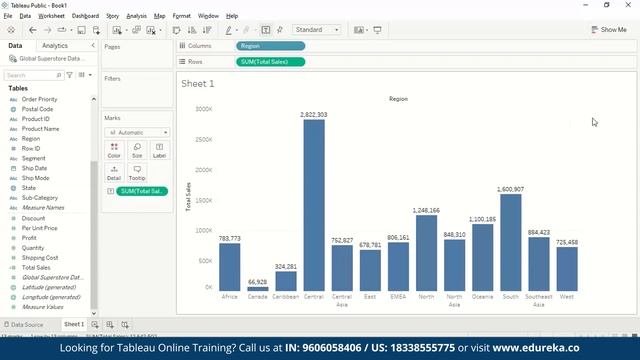Redo with the forward arrow icon
Image resolution: width=640 pixels, height=360 pixels.
click(x=47, y=30)
